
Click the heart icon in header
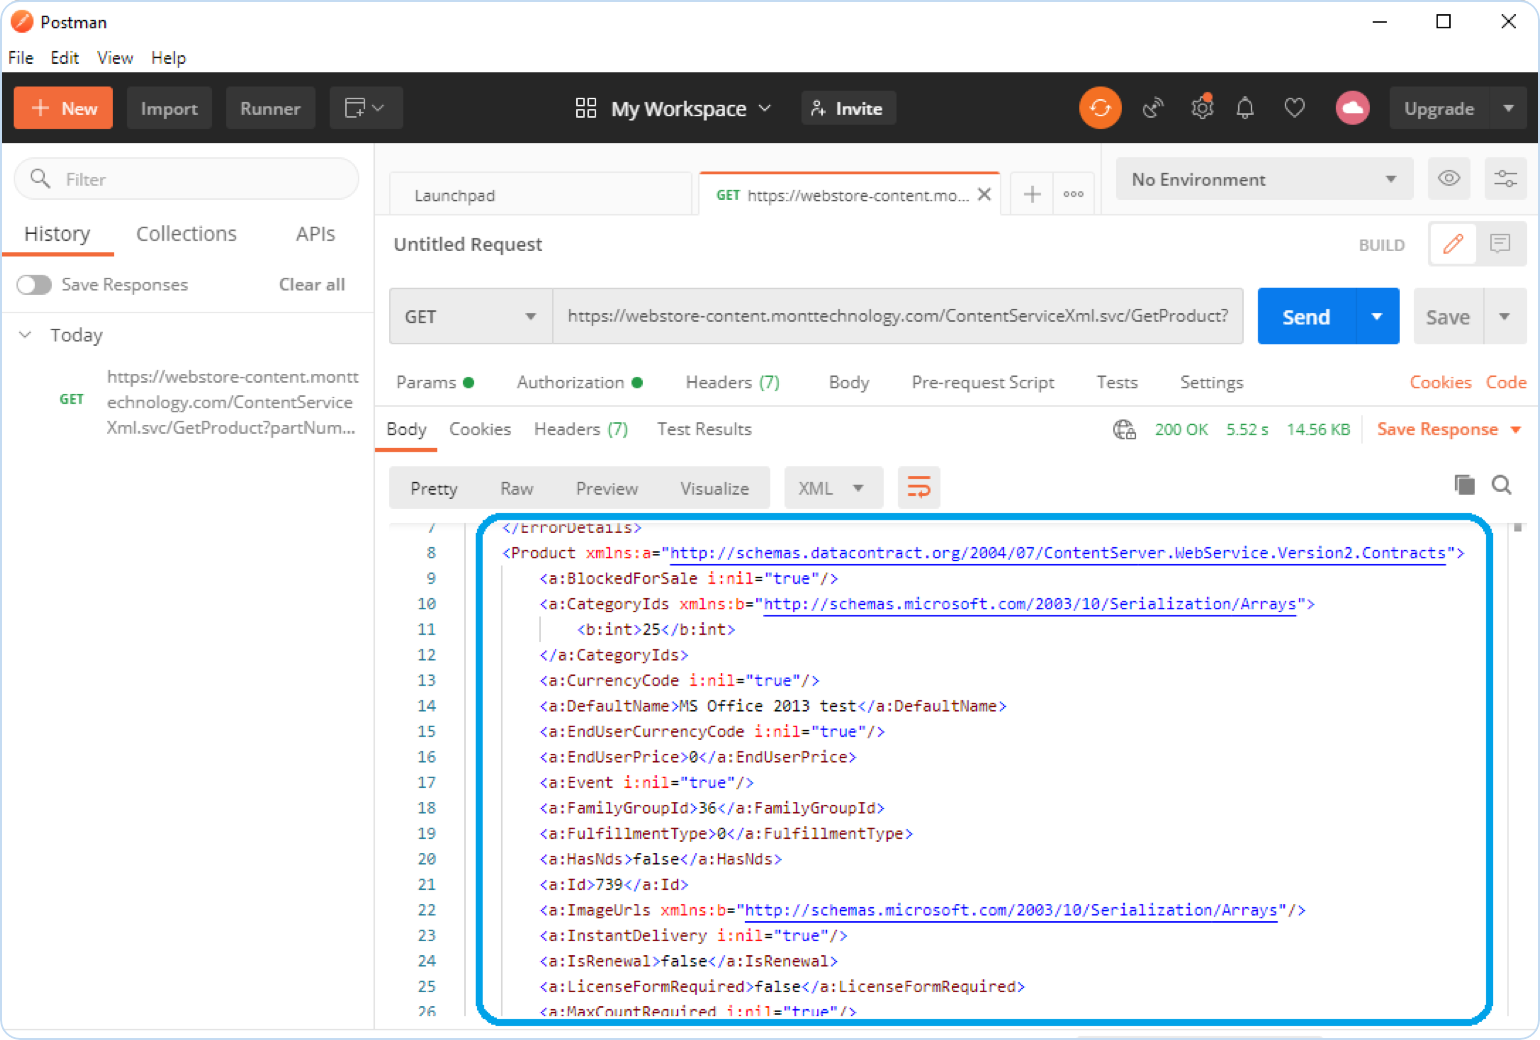tap(1295, 108)
